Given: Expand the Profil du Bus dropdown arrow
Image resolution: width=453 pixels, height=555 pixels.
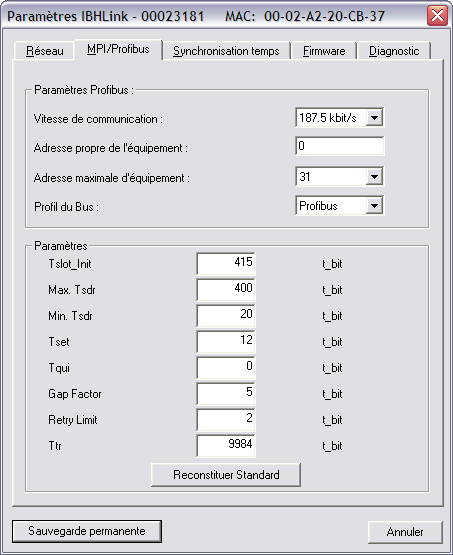Looking at the screenshot, I should pyautogui.click(x=374, y=206).
